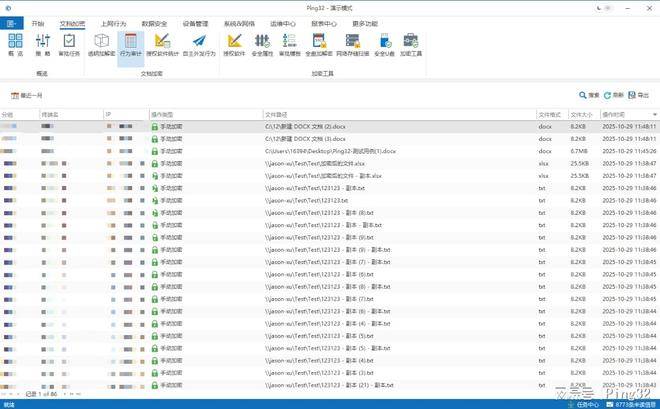Click the 搜索 search button
This screenshot has height=409, width=660.
click(x=590, y=95)
